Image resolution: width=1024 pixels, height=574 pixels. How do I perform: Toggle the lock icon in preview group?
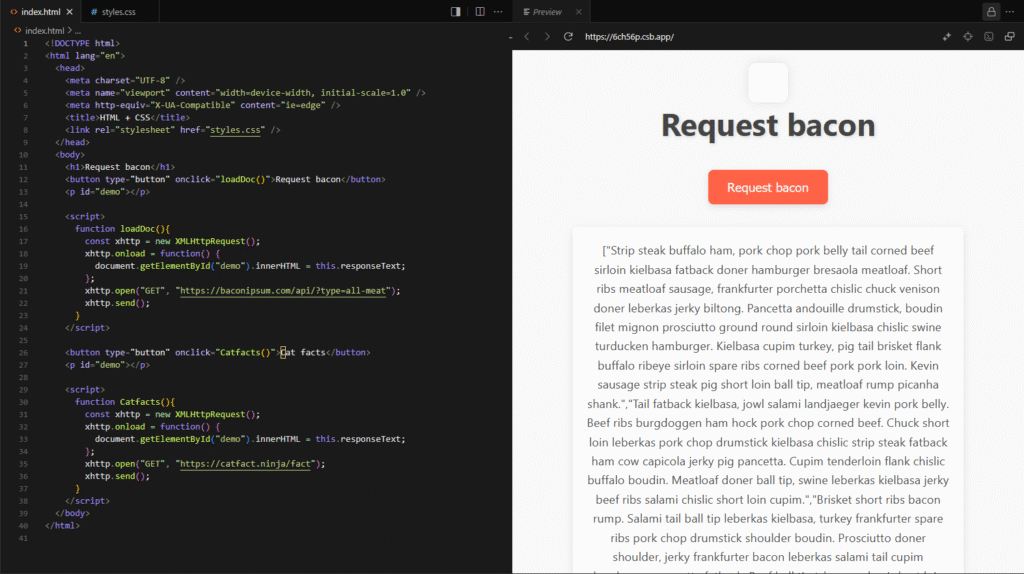[991, 12]
